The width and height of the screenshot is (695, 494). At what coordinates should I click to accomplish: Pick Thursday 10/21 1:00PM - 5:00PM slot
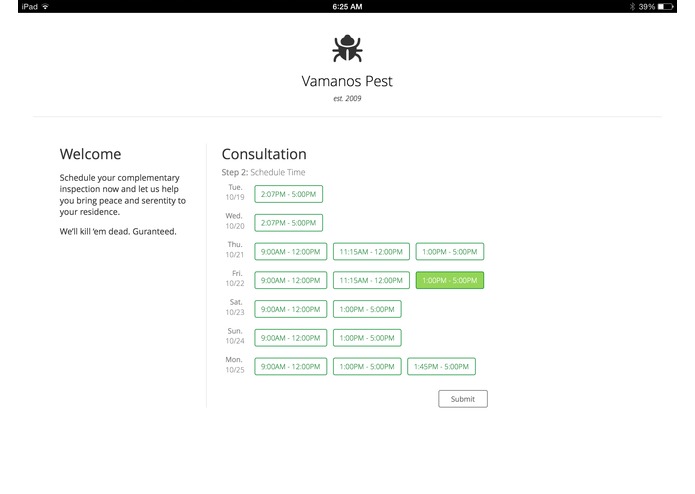click(450, 252)
